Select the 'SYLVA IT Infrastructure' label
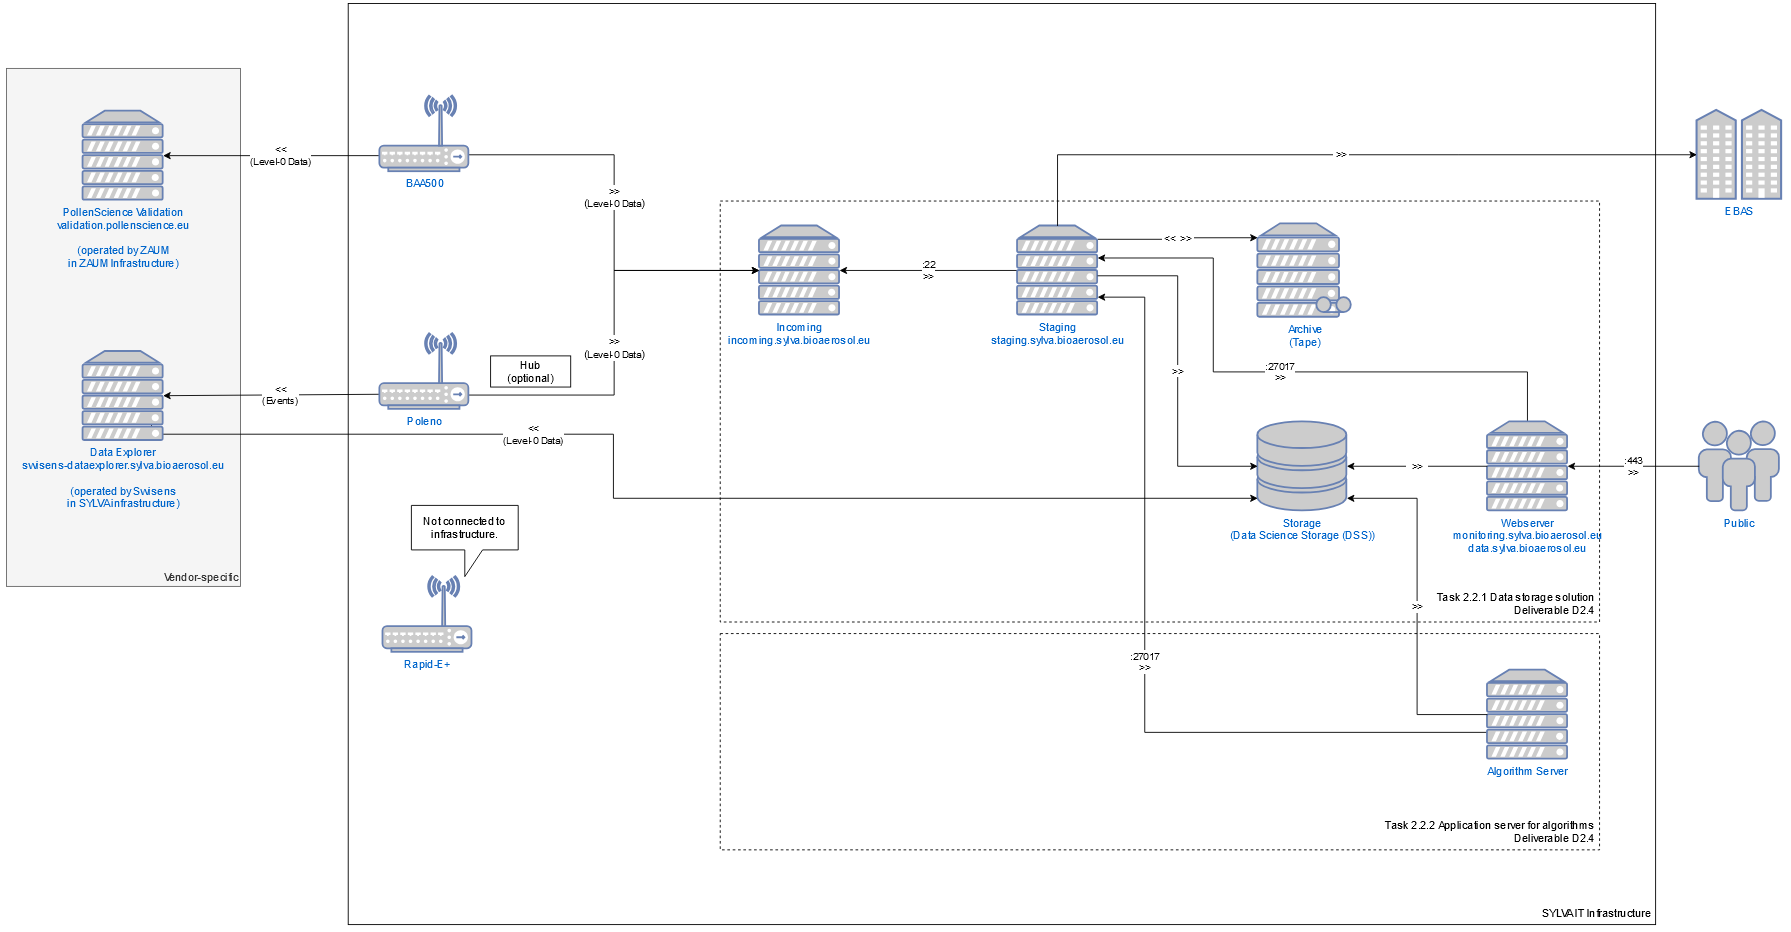The width and height of the screenshot is (1791, 932). tap(1596, 914)
